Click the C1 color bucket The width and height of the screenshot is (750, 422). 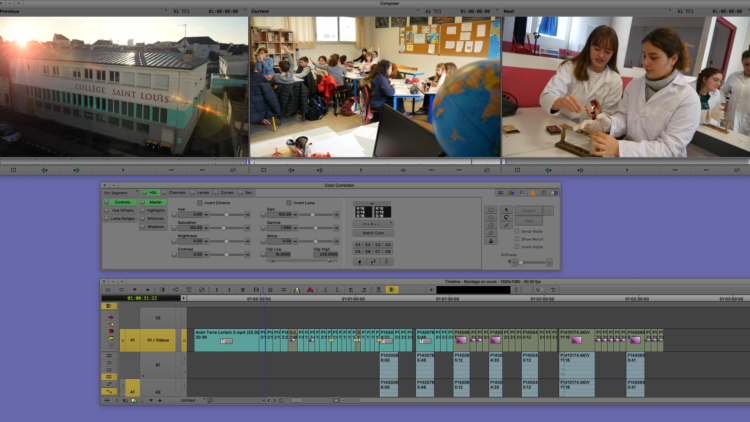tap(358, 244)
